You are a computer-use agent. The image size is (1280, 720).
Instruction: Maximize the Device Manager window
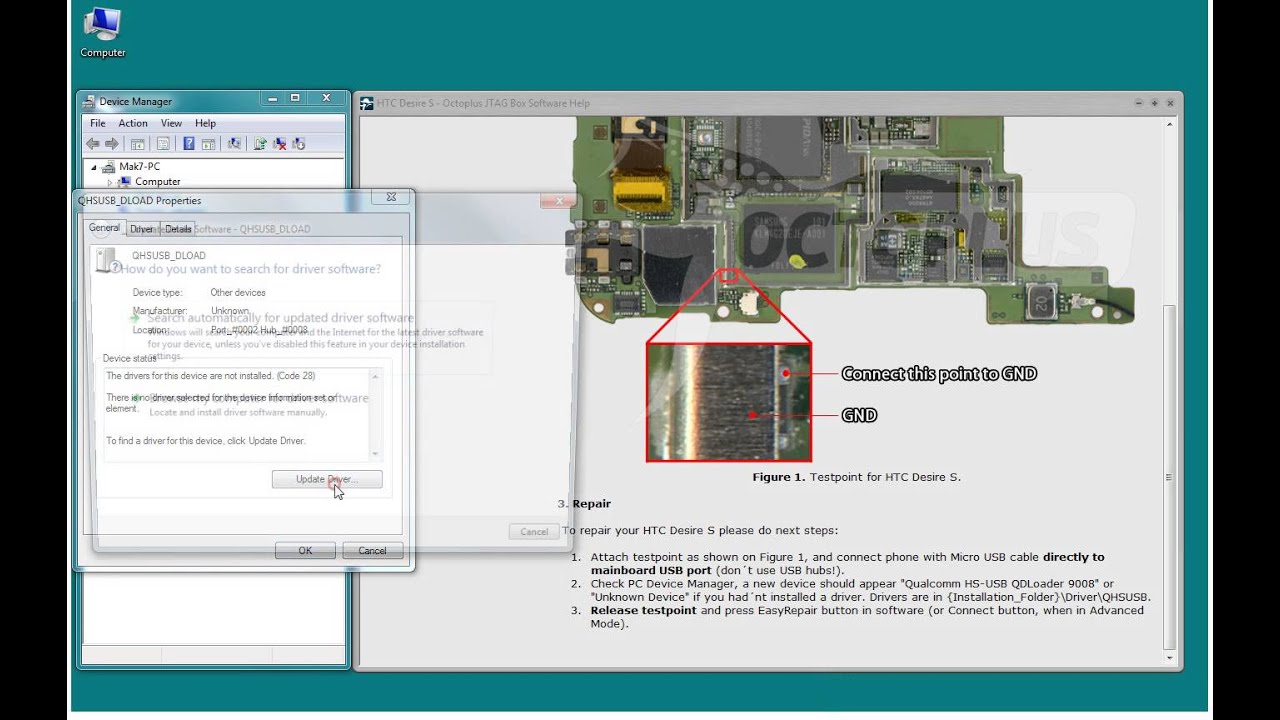pyautogui.click(x=295, y=98)
